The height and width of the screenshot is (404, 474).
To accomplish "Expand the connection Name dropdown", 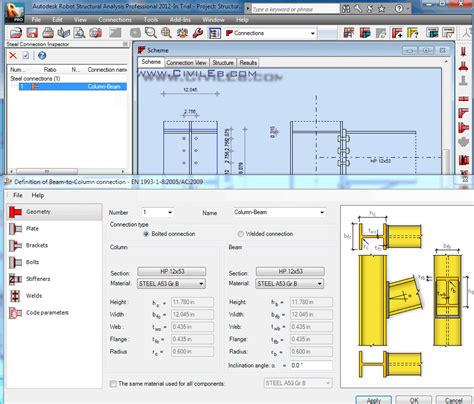I will [x=322, y=212].
